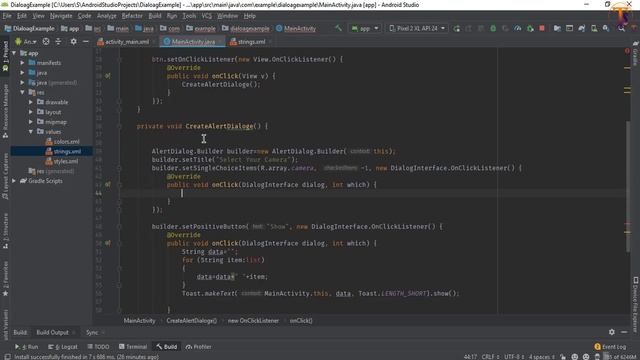
Task: Click the Attach Debugger to Android Process icon
Action: point(530,28)
